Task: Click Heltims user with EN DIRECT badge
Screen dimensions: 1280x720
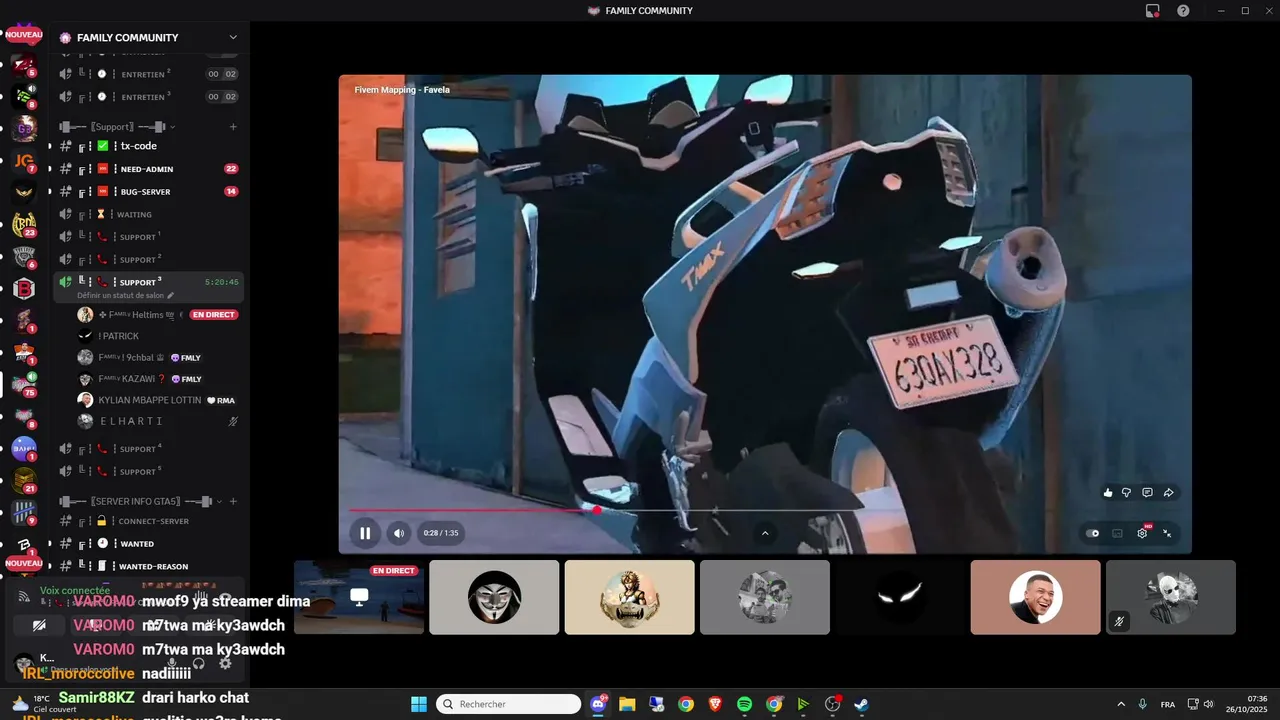Action: click(x=158, y=315)
